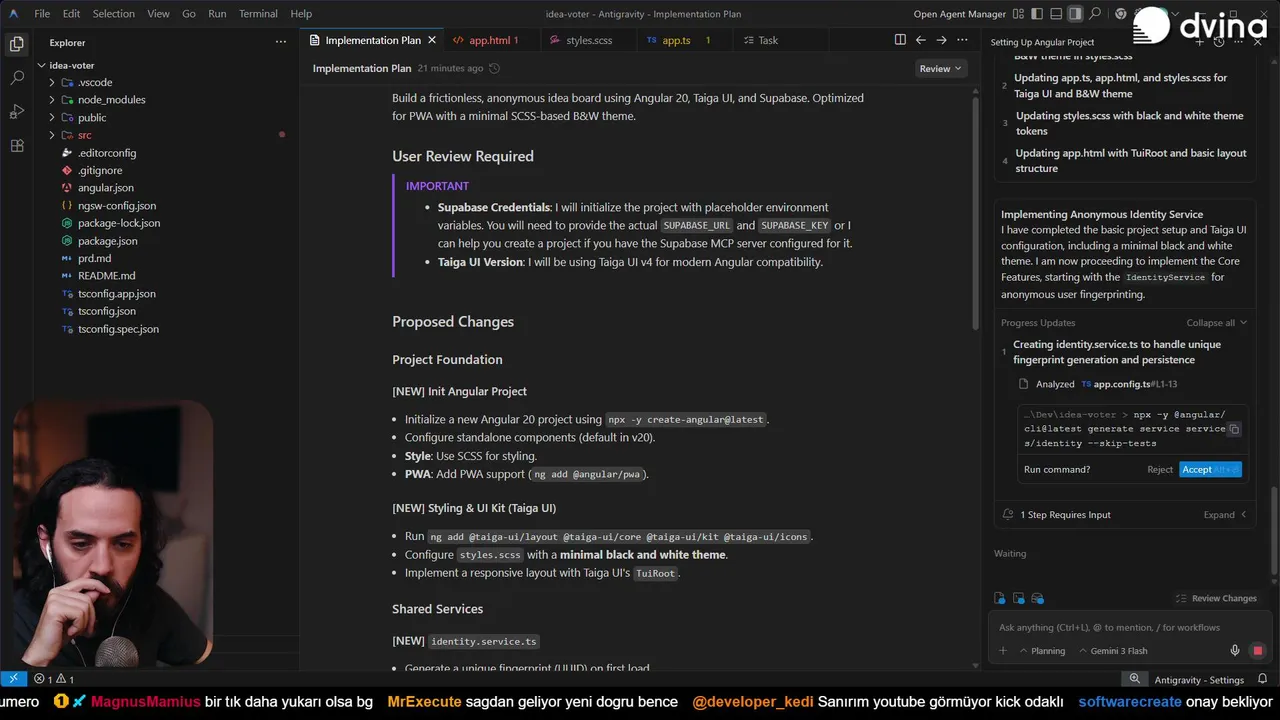Click the plus icon in chat input

[1003, 651]
